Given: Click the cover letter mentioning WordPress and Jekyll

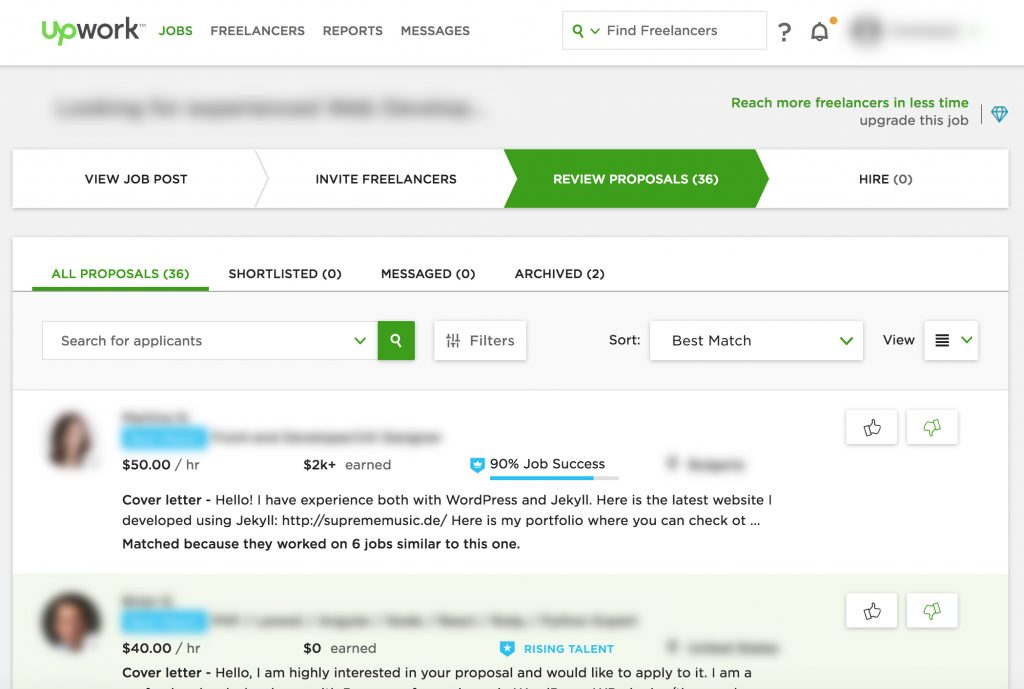Looking at the screenshot, I should point(447,510).
